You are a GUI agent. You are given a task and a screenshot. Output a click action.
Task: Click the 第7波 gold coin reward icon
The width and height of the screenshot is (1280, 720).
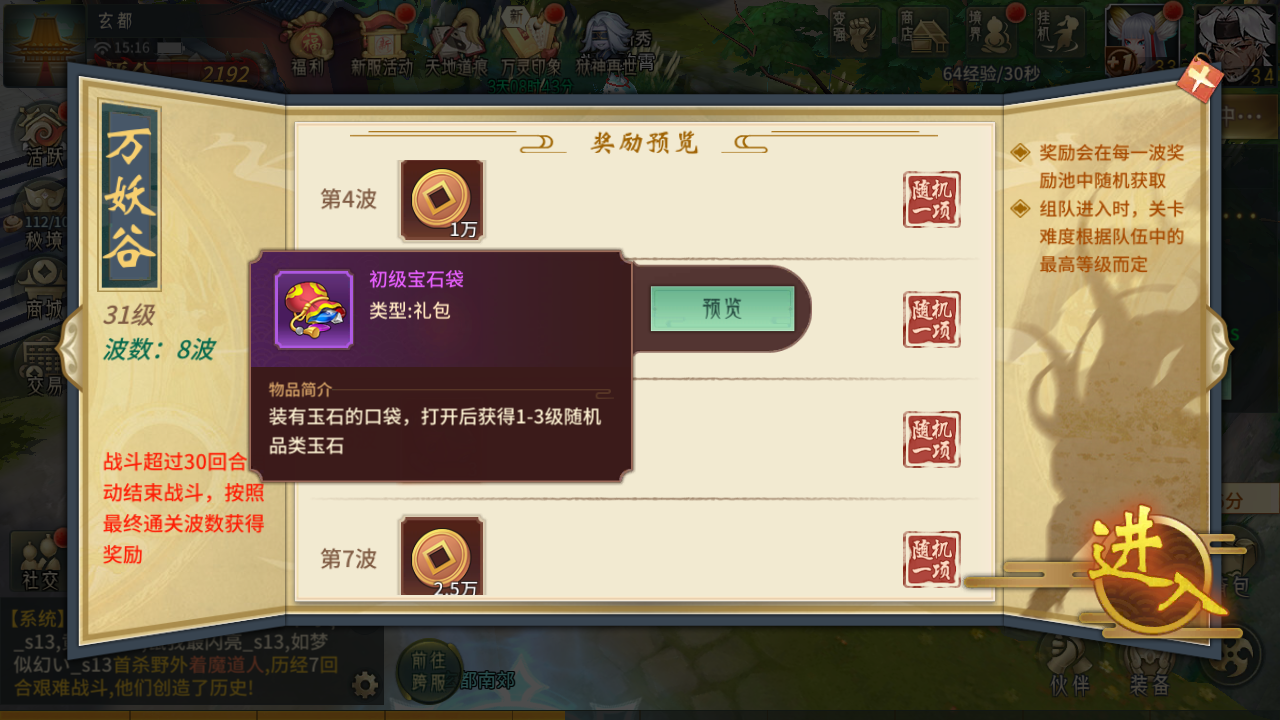pos(442,556)
